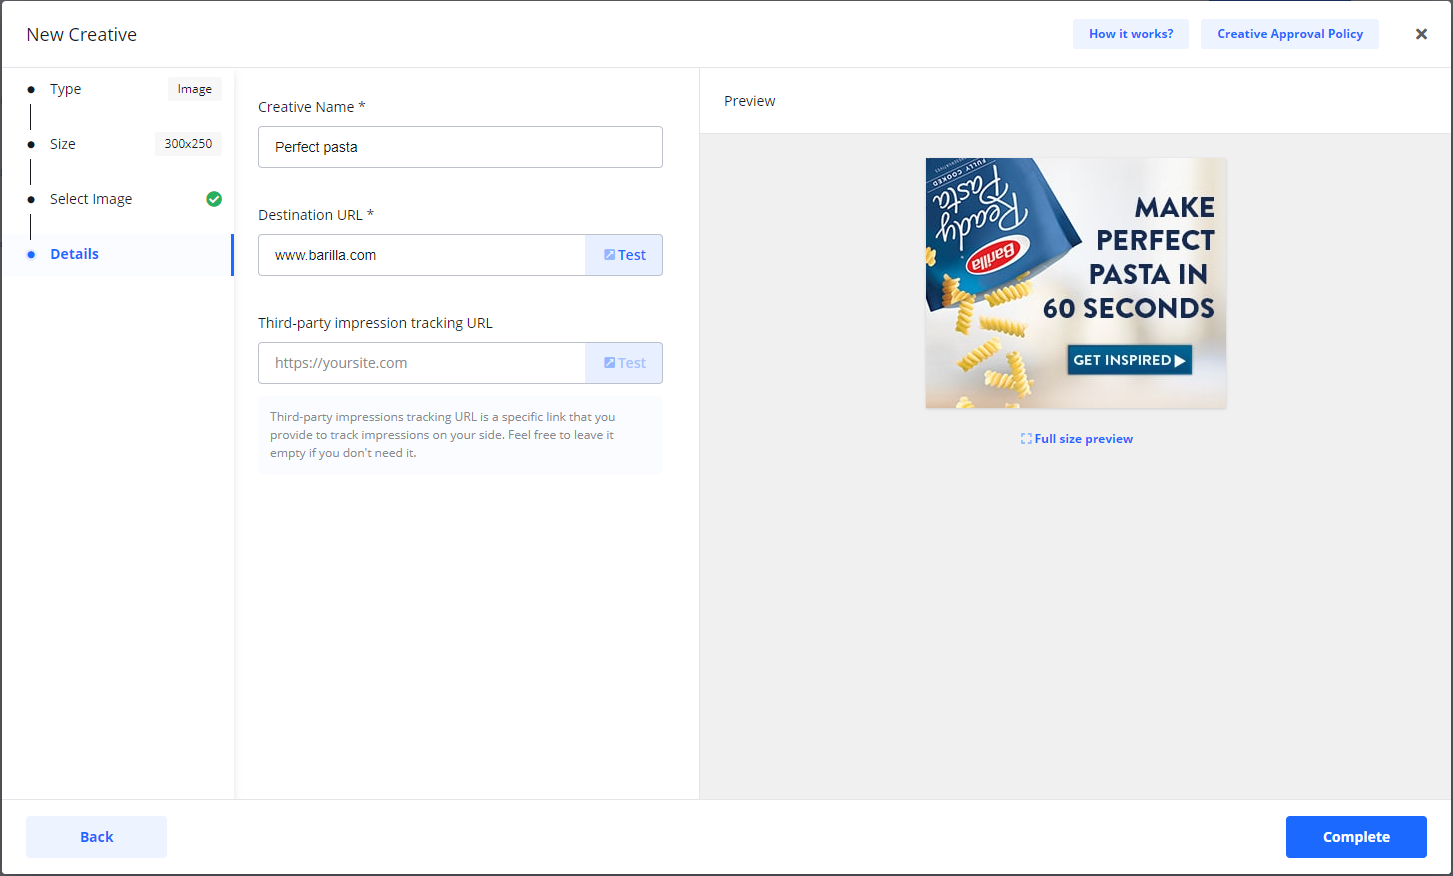Close the New Creative dialog
1453x876 pixels.
coord(1421,34)
